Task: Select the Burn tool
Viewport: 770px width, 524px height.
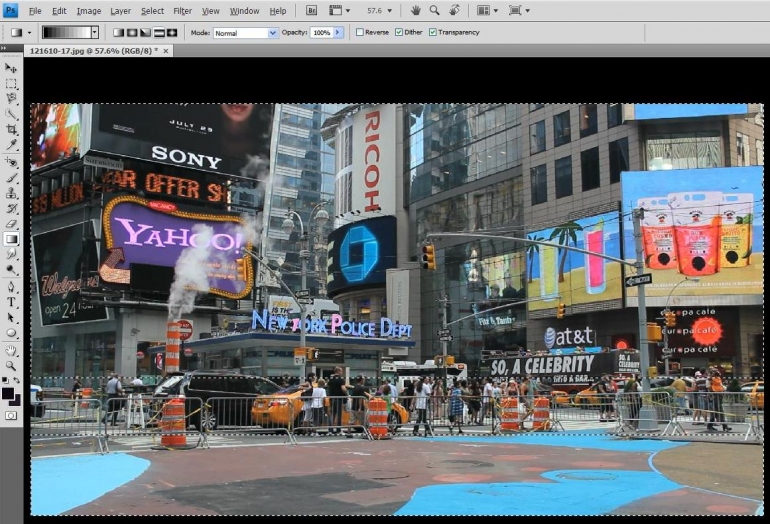Action: [x=11, y=270]
